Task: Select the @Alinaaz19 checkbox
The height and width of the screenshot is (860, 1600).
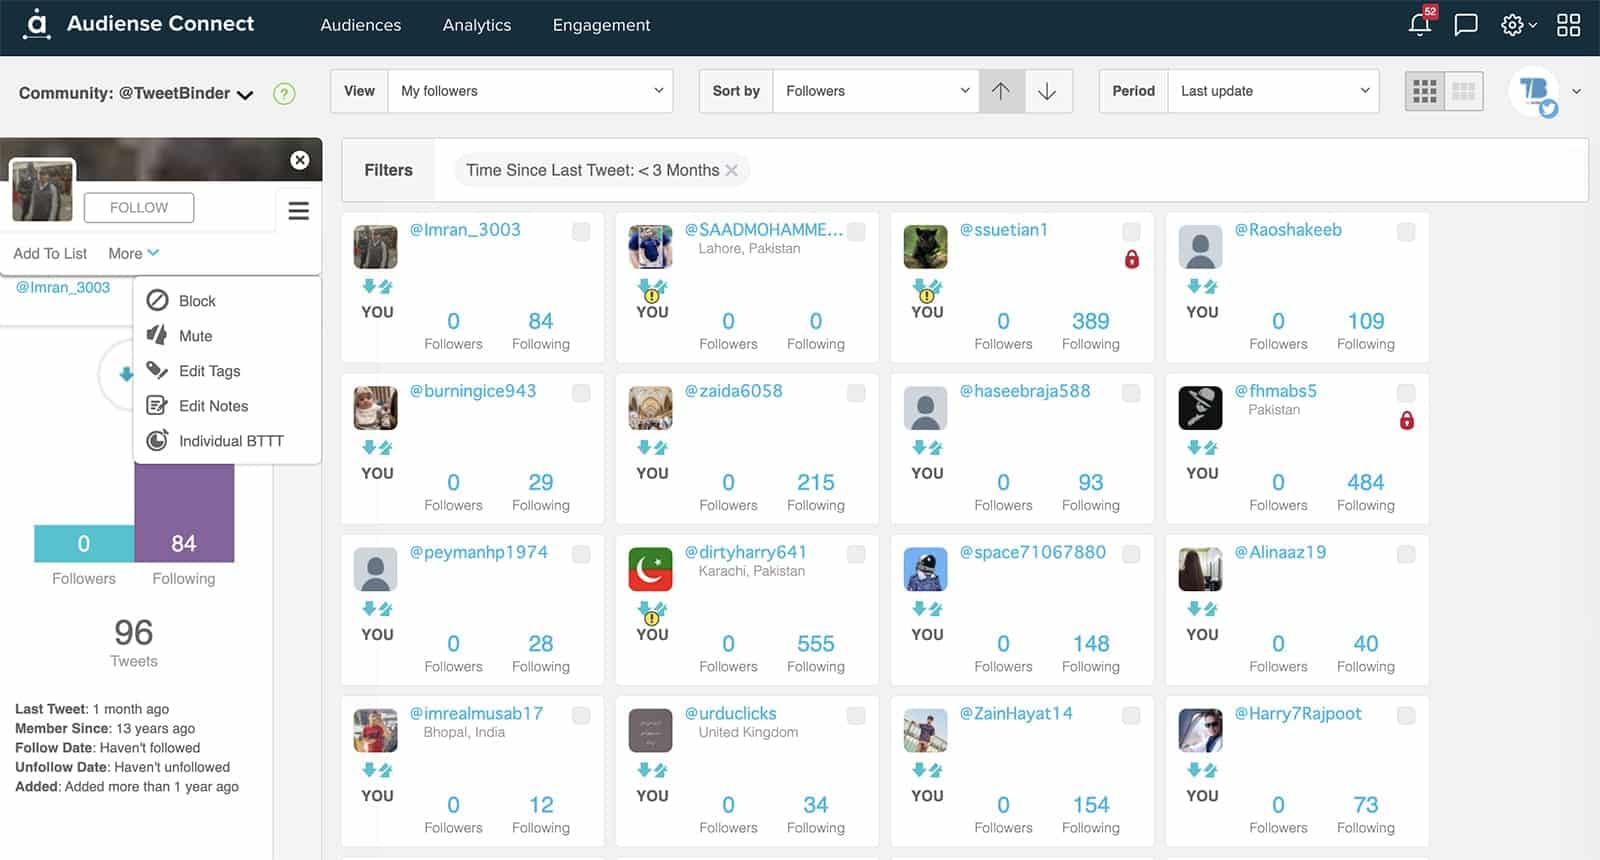Action: pos(1406,554)
